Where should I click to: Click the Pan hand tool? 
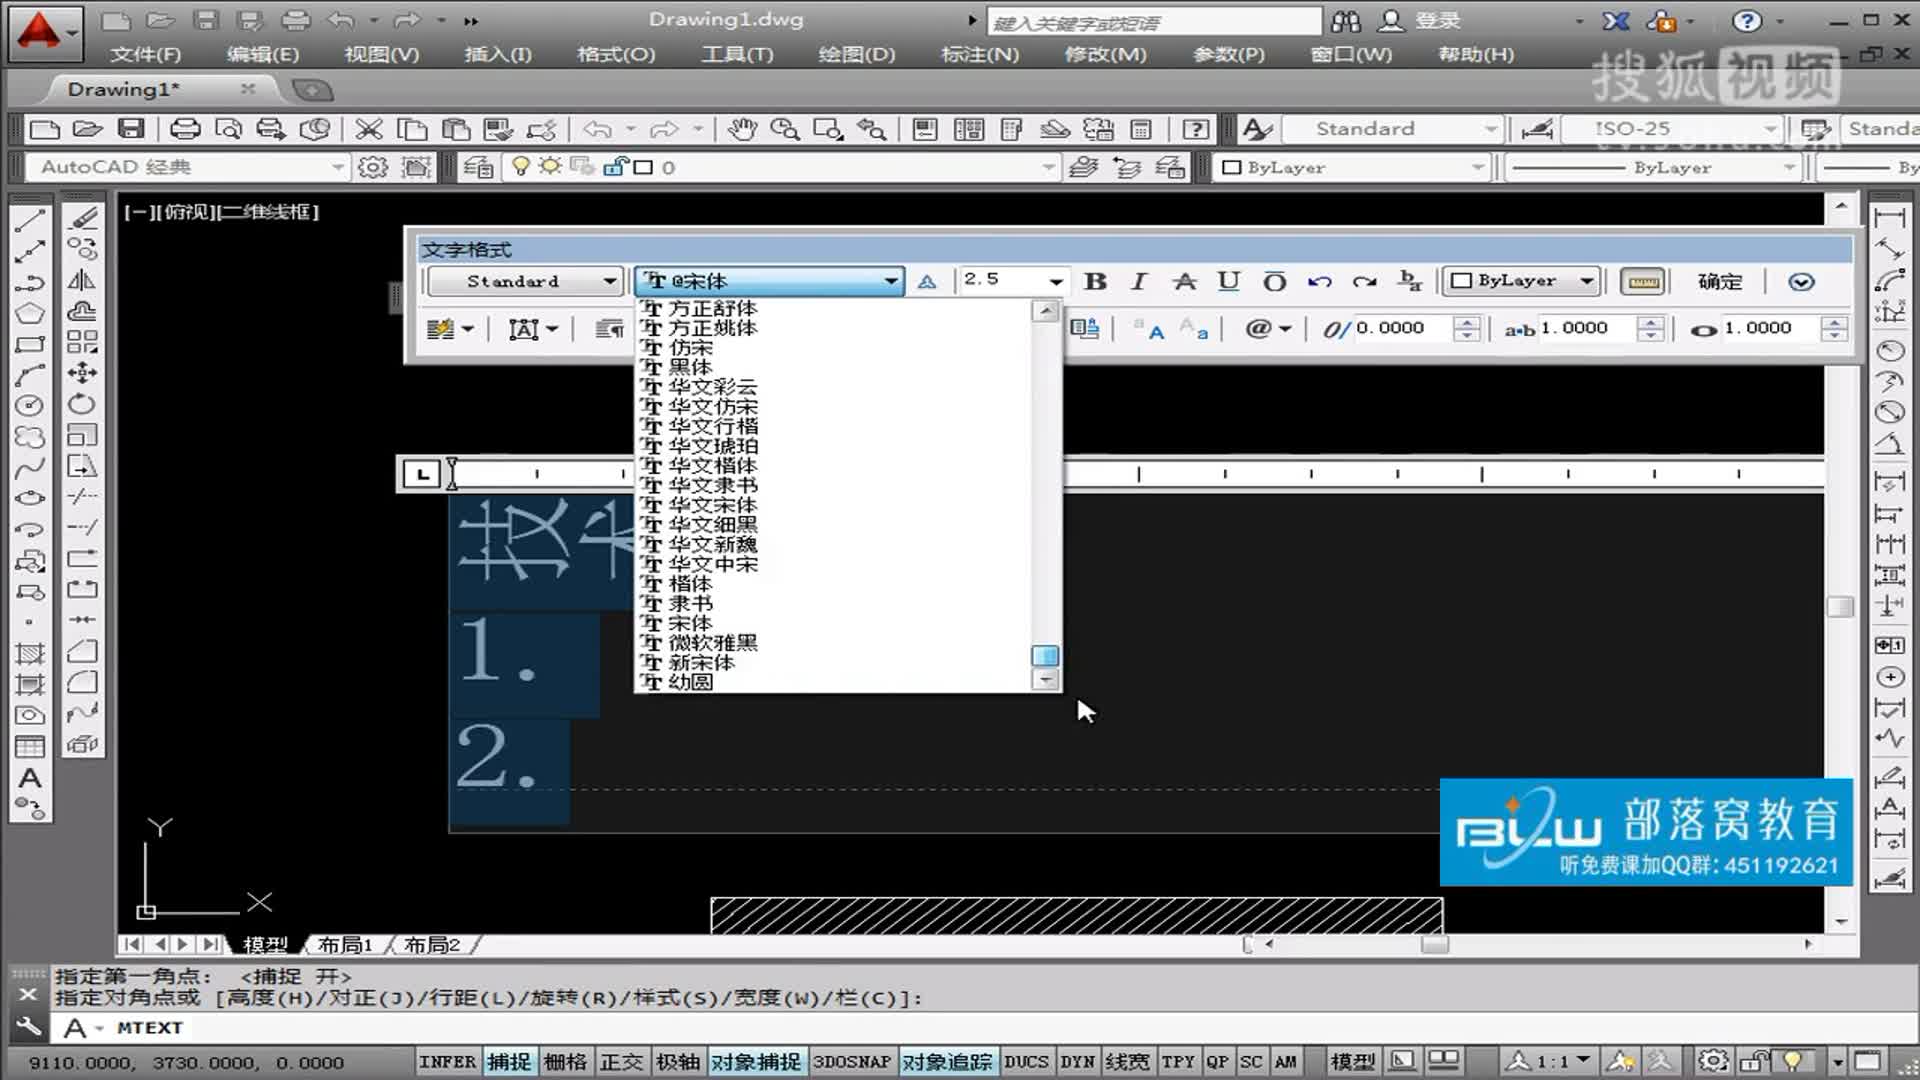pos(741,129)
